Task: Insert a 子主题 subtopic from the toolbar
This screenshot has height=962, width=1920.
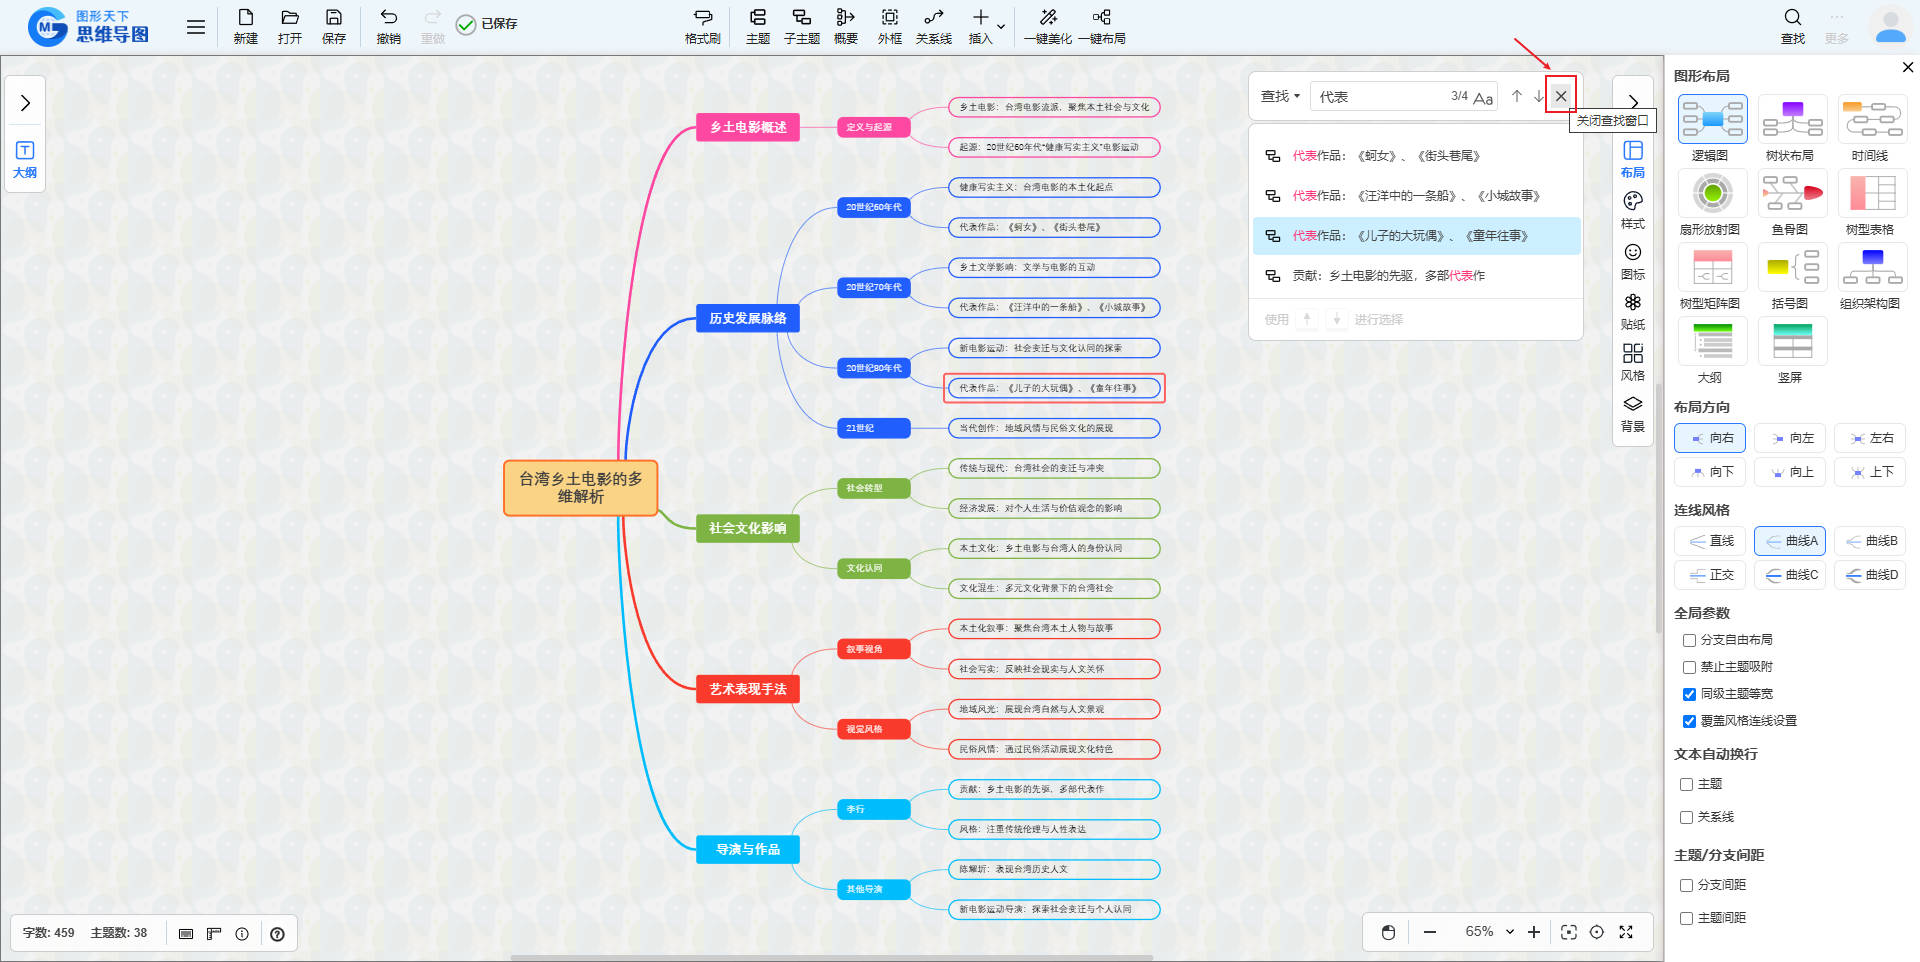Action: click(801, 18)
